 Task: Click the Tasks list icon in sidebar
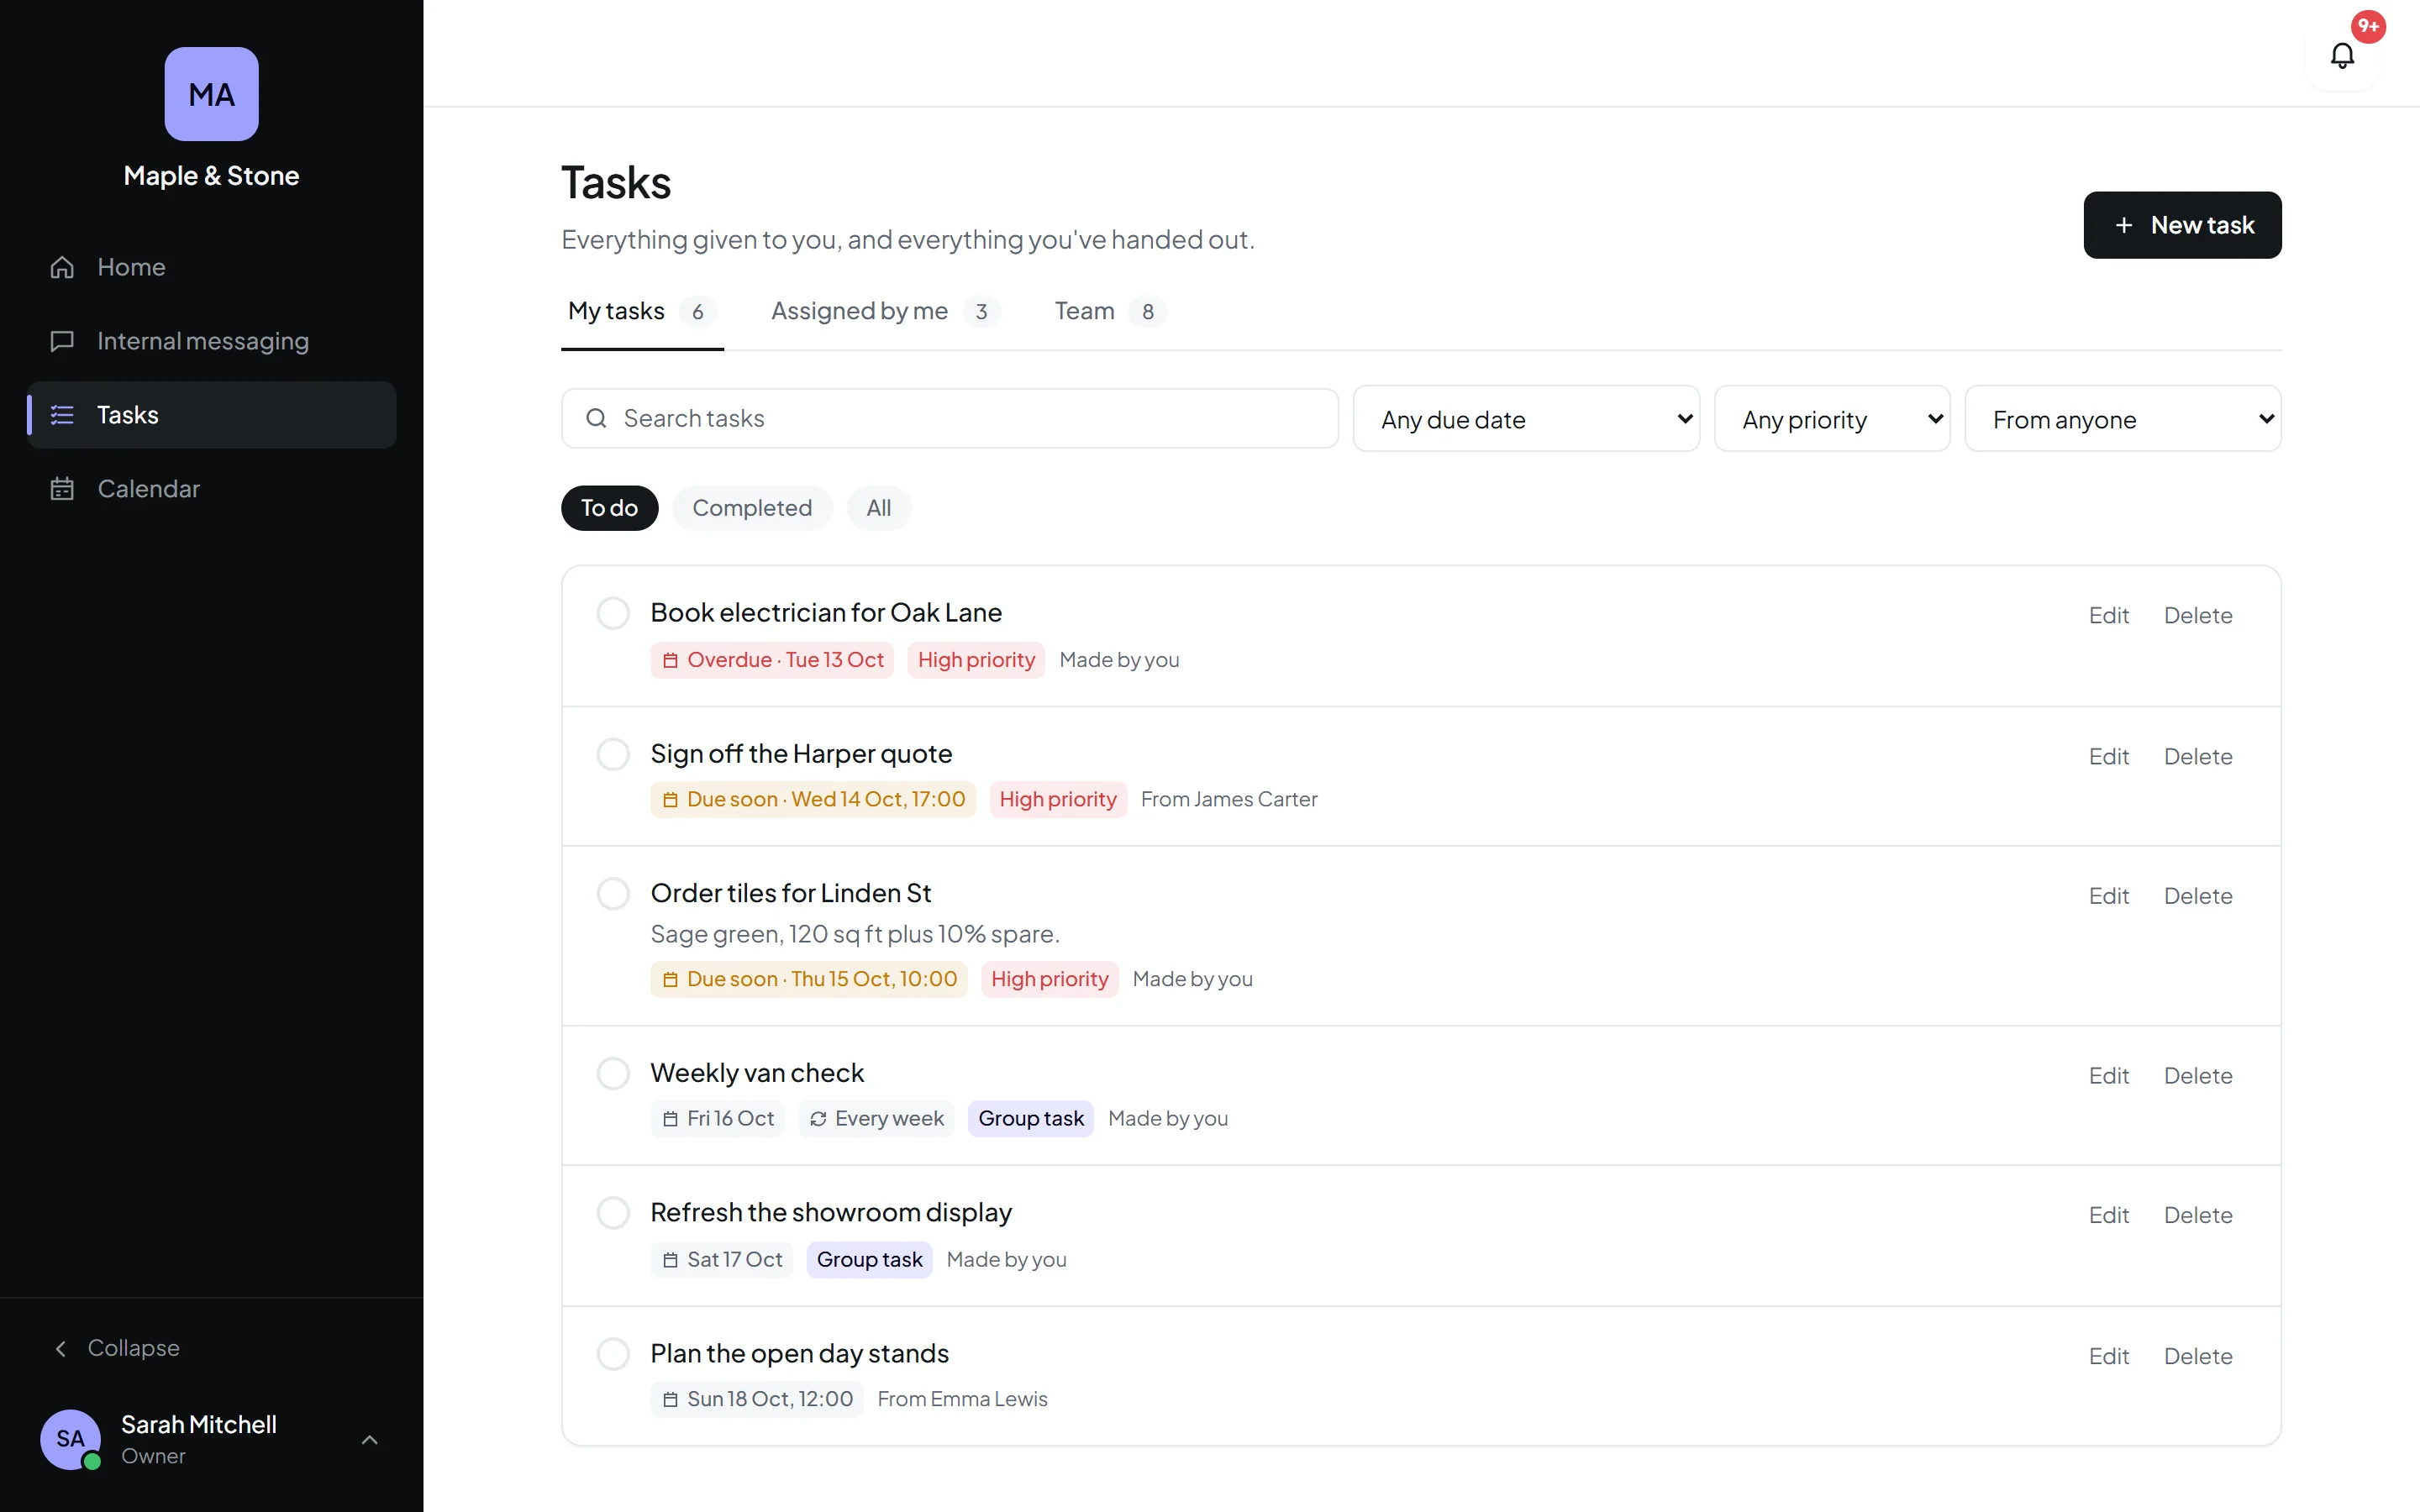click(62, 415)
